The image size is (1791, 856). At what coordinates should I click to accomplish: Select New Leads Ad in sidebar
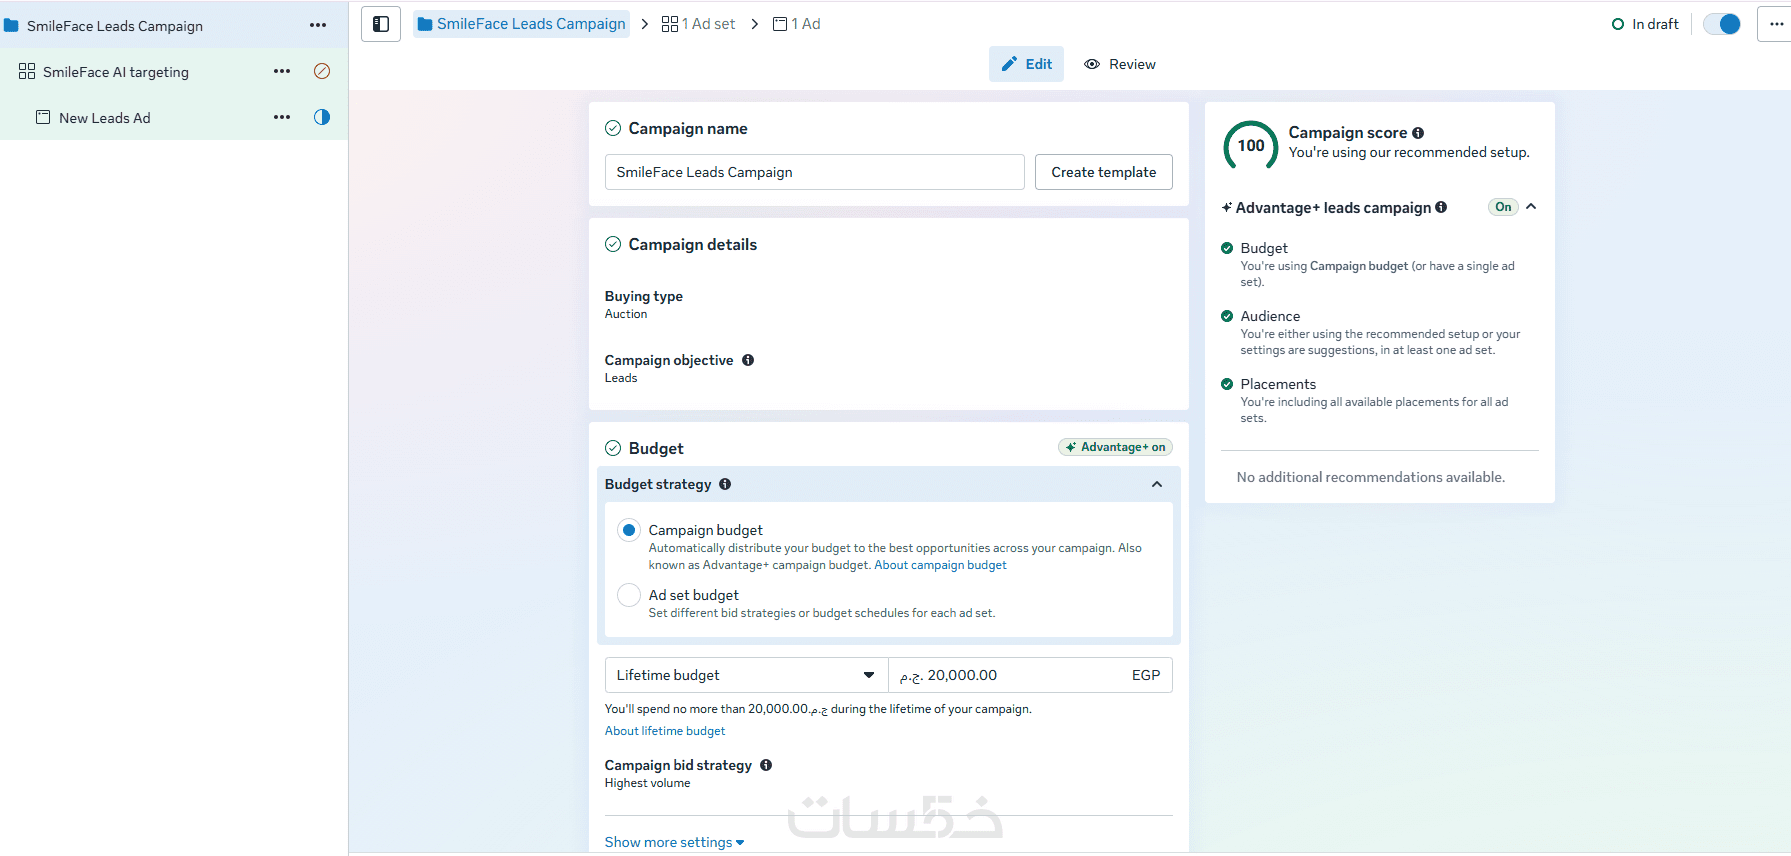pos(105,118)
